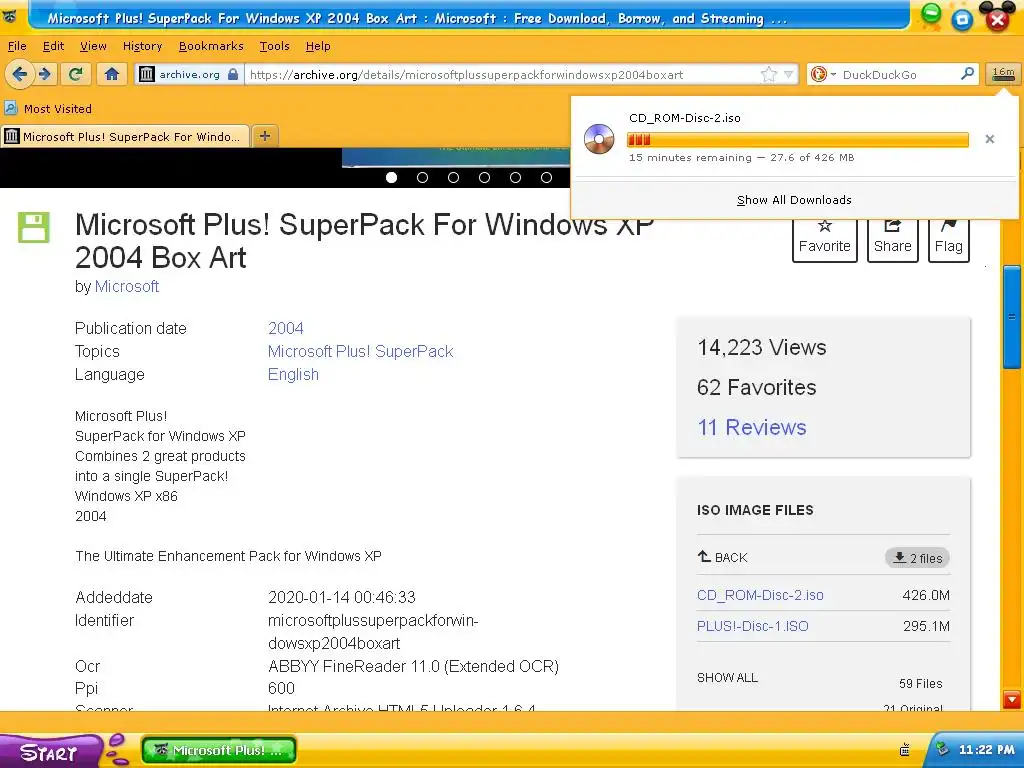Select the first carousel dot
This screenshot has width=1024, height=768.
tap(391, 177)
